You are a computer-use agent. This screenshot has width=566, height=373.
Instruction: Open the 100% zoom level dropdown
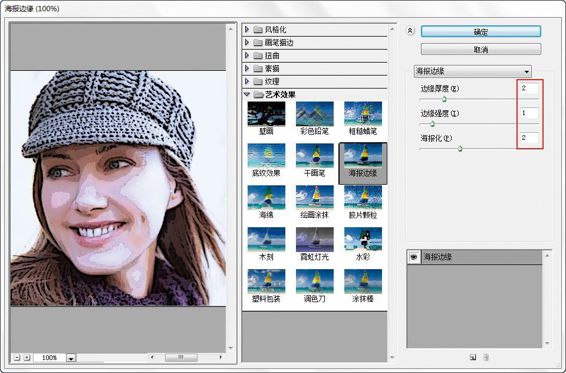tap(71, 358)
